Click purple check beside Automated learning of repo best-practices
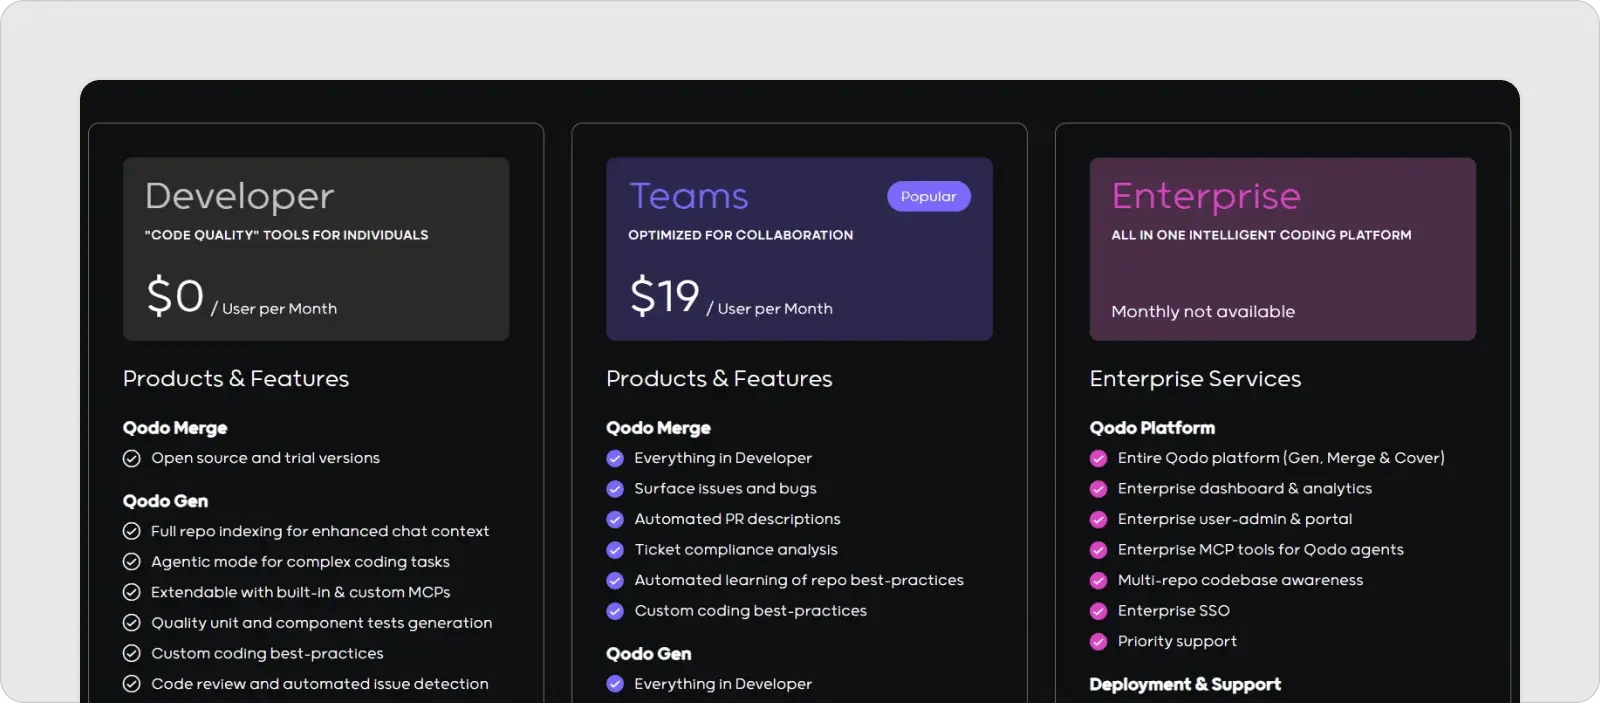Image resolution: width=1600 pixels, height=703 pixels. 615,580
